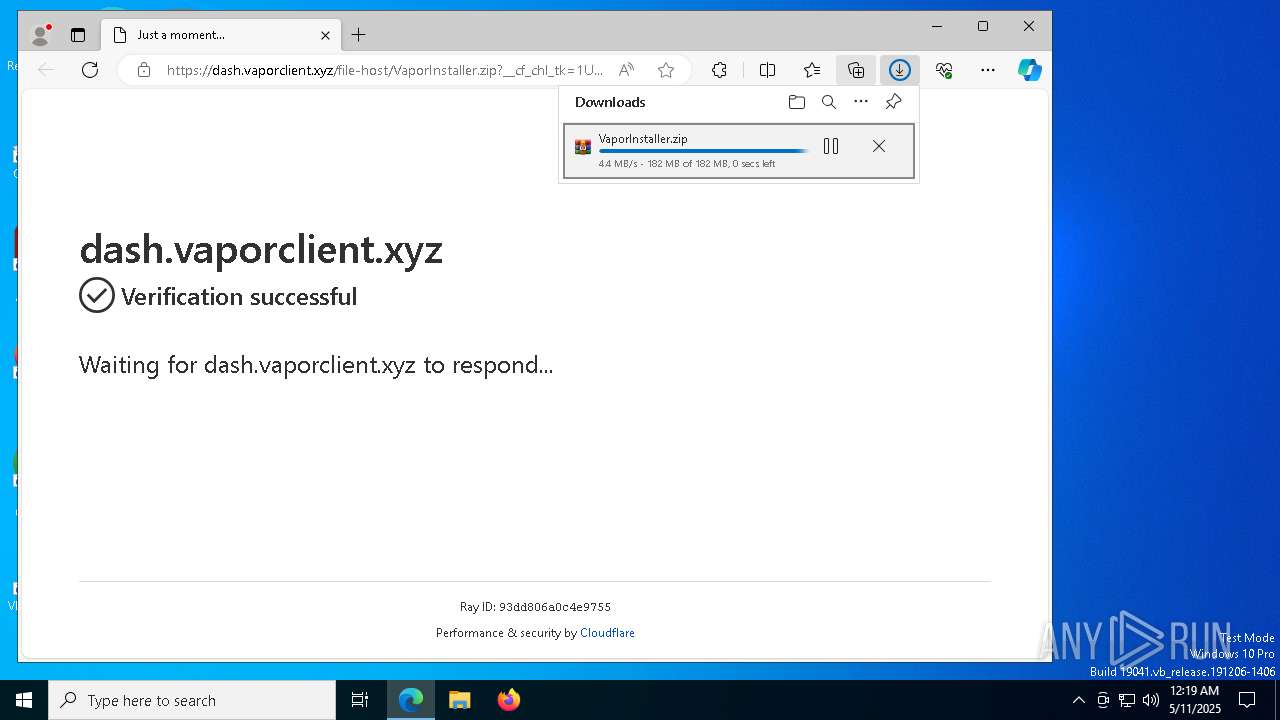Image resolution: width=1280 pixels, height=720 pixels.
Task: Refresh the page
Action: (90, 70)
